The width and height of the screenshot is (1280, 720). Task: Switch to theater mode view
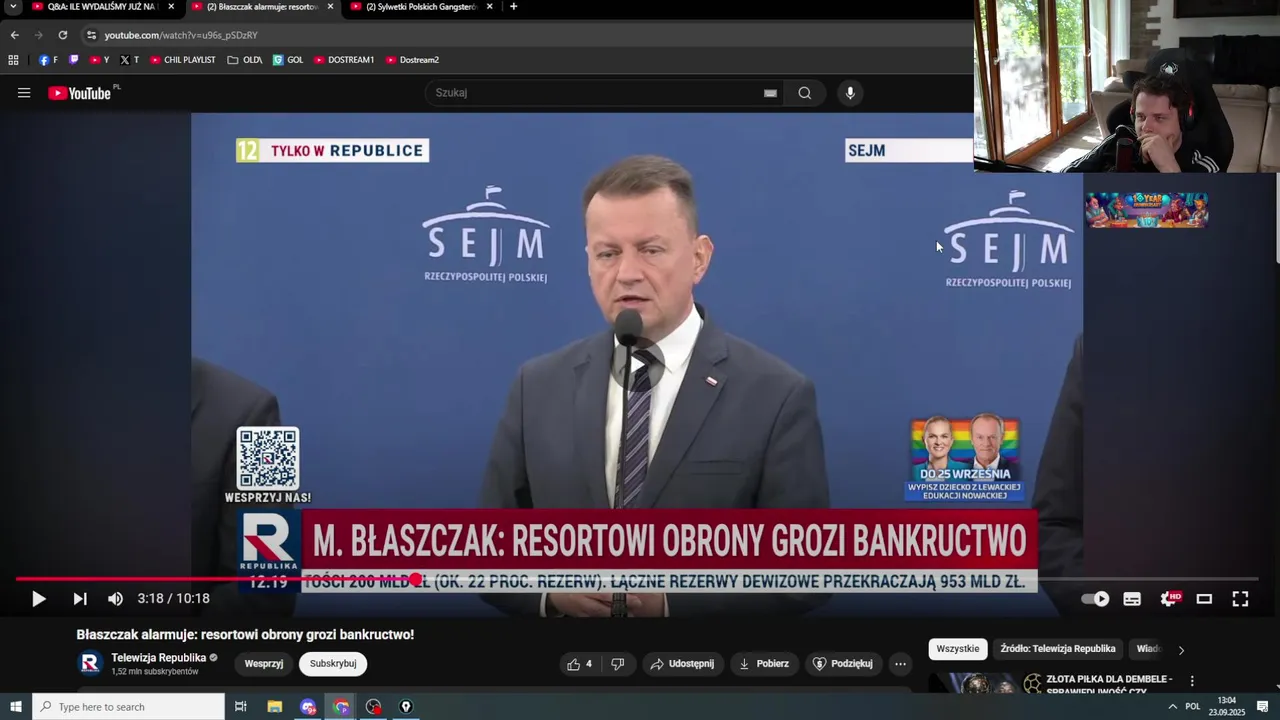(x=1204, y=599)
